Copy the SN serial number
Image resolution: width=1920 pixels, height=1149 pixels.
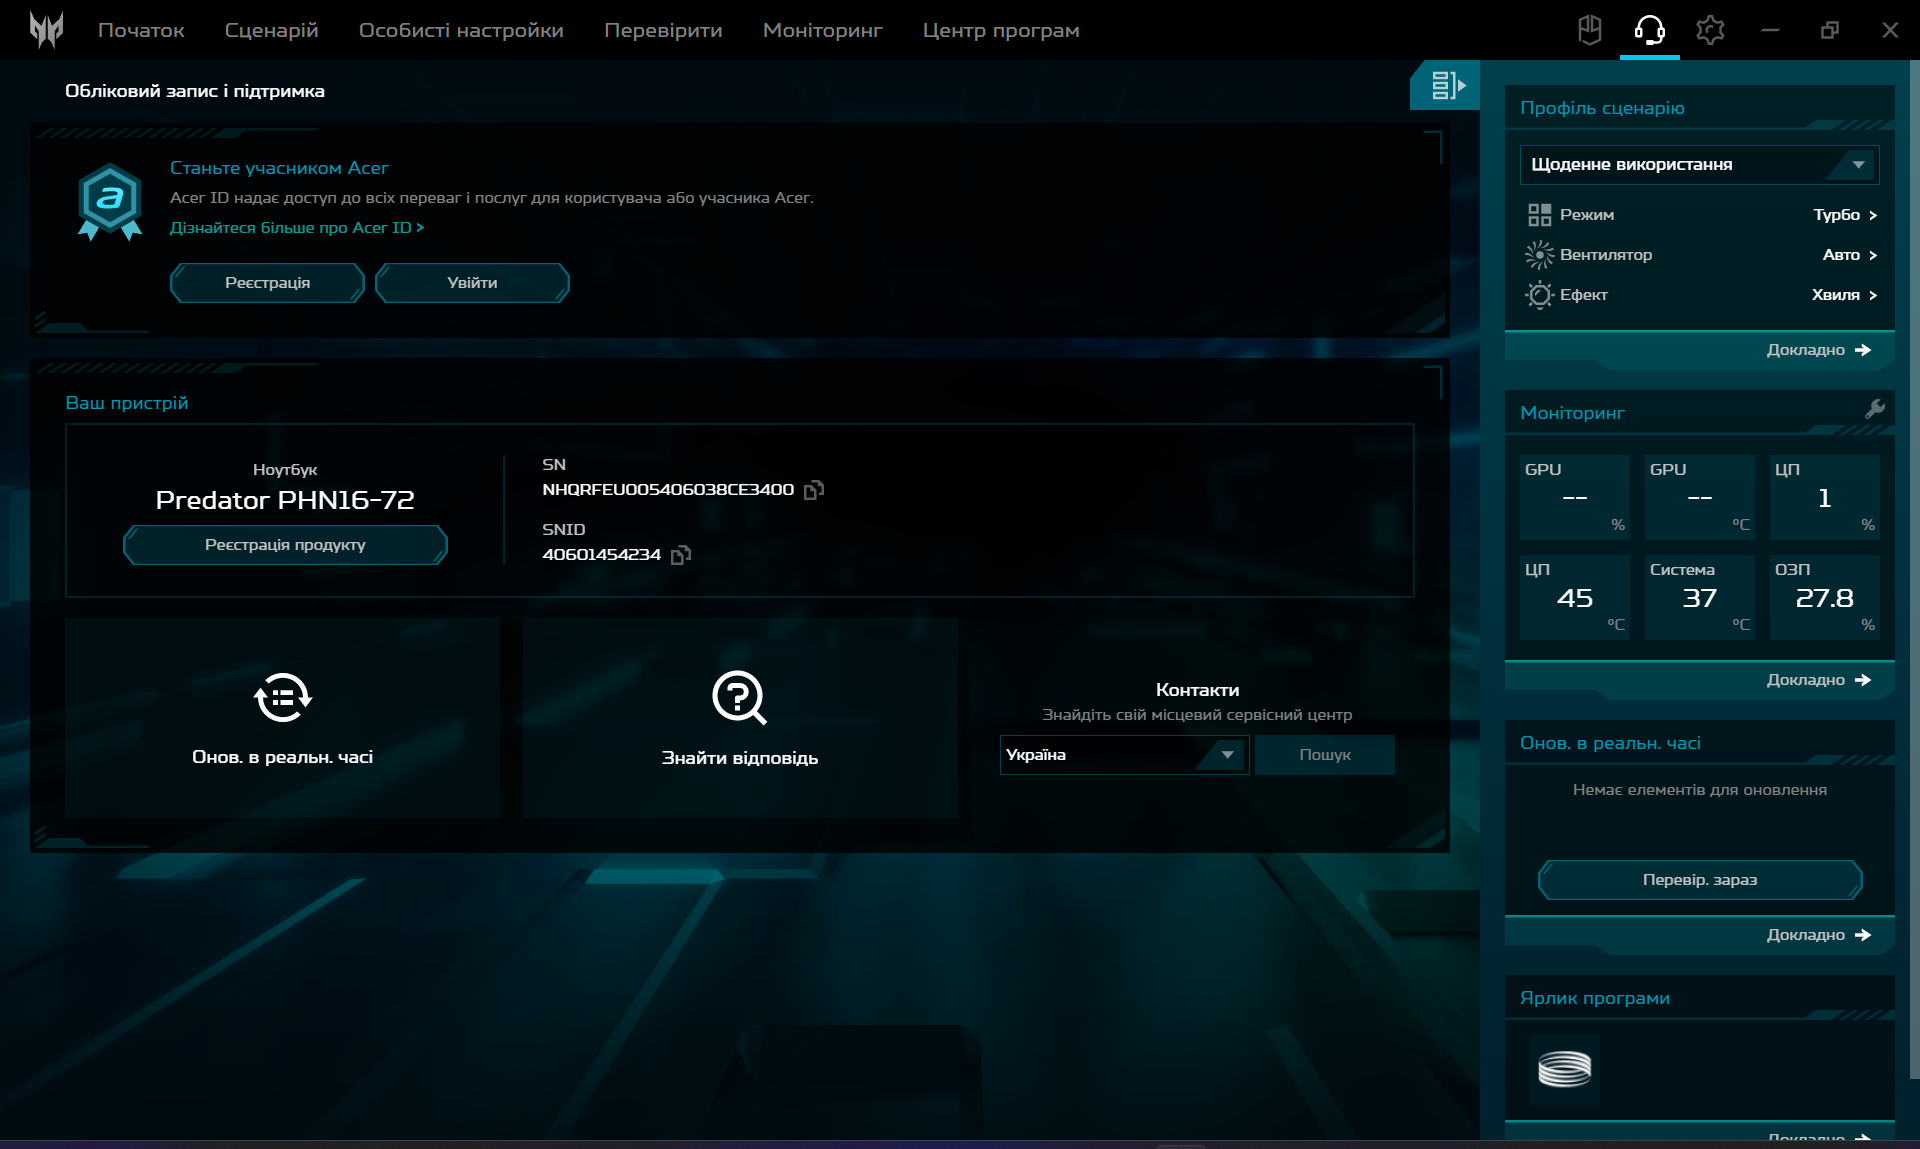(x=814, y=490)
